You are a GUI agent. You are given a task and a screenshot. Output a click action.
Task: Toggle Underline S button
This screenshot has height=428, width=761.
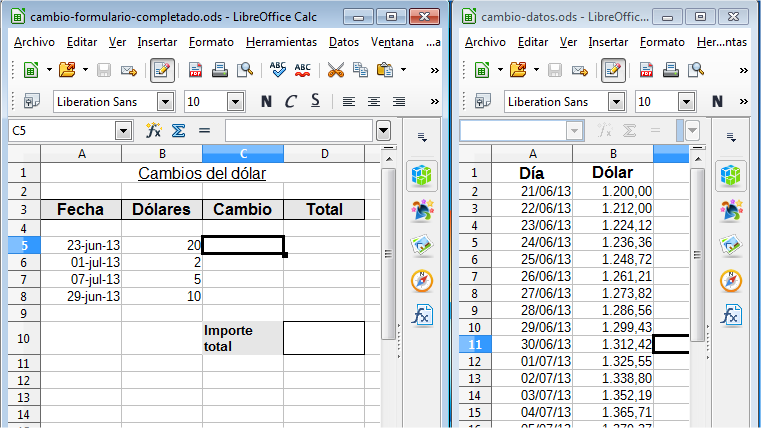click(x=315, y=101)
